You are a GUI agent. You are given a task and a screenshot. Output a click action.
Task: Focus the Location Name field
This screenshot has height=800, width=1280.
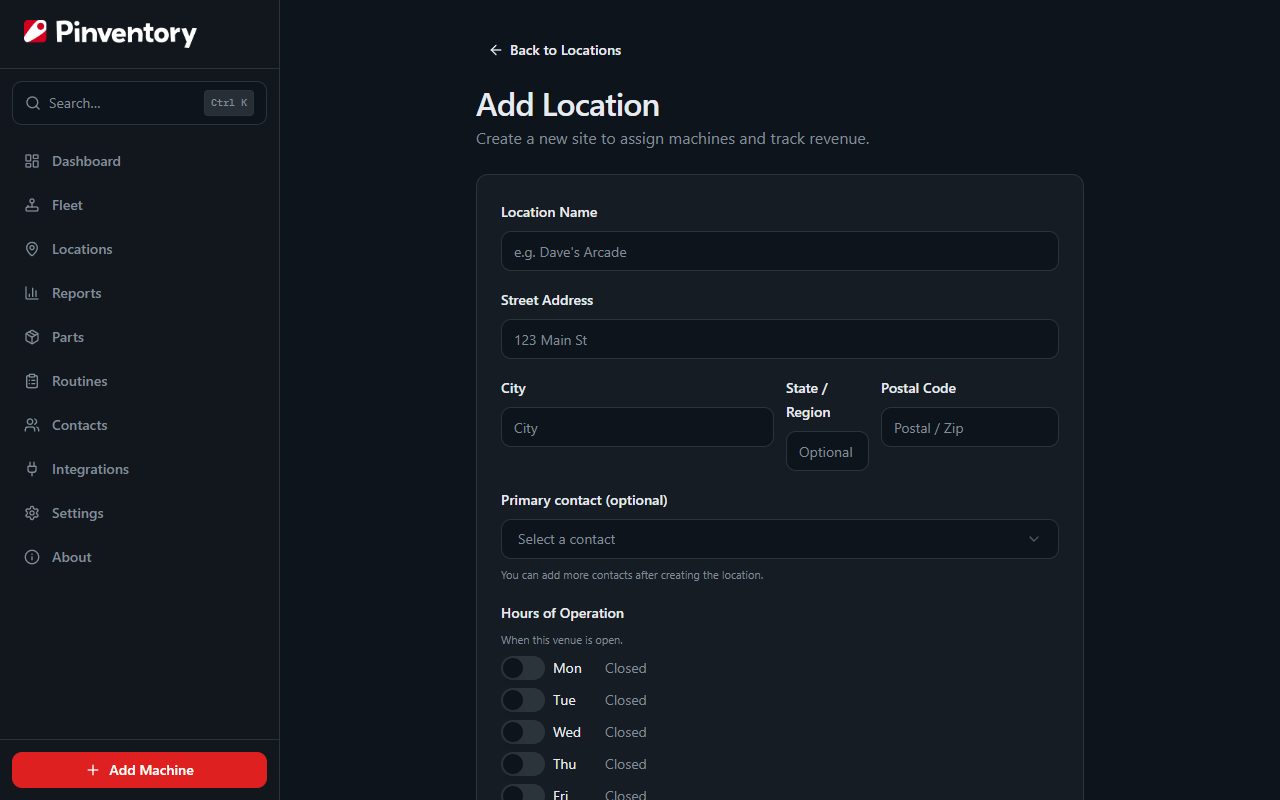[x=779, y=251]
